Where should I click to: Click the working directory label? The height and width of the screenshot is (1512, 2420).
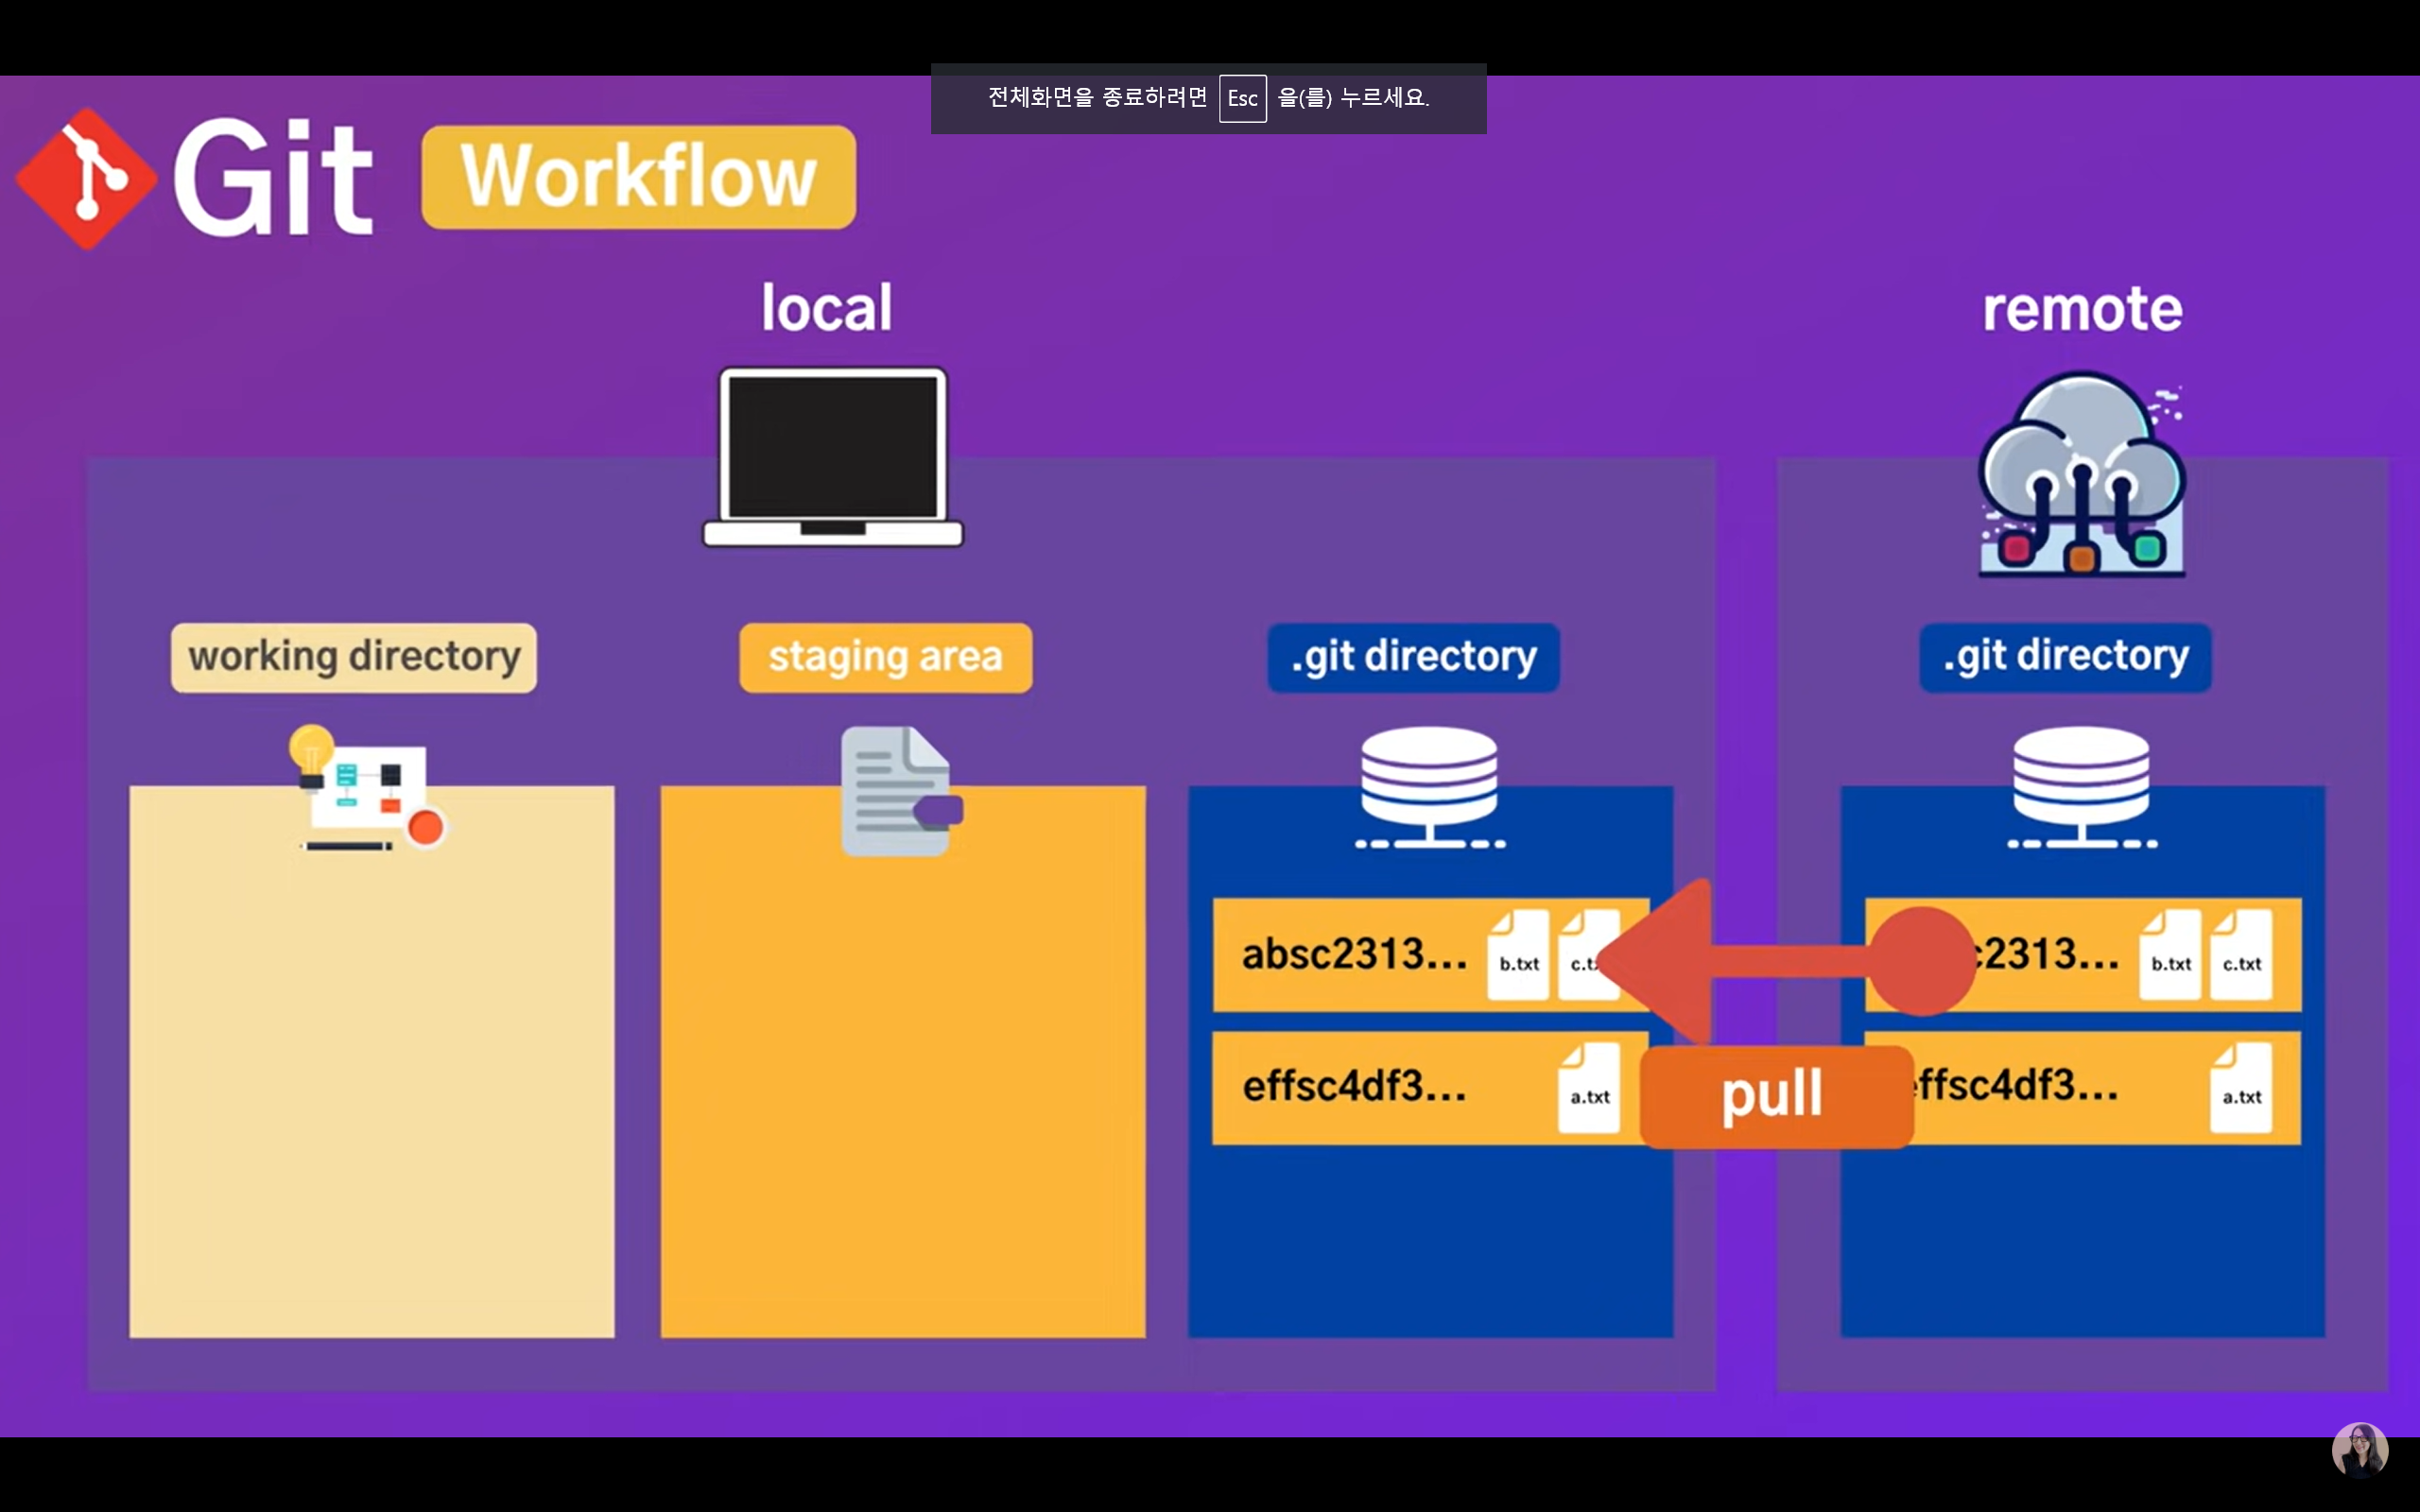[x=354, y=658]
